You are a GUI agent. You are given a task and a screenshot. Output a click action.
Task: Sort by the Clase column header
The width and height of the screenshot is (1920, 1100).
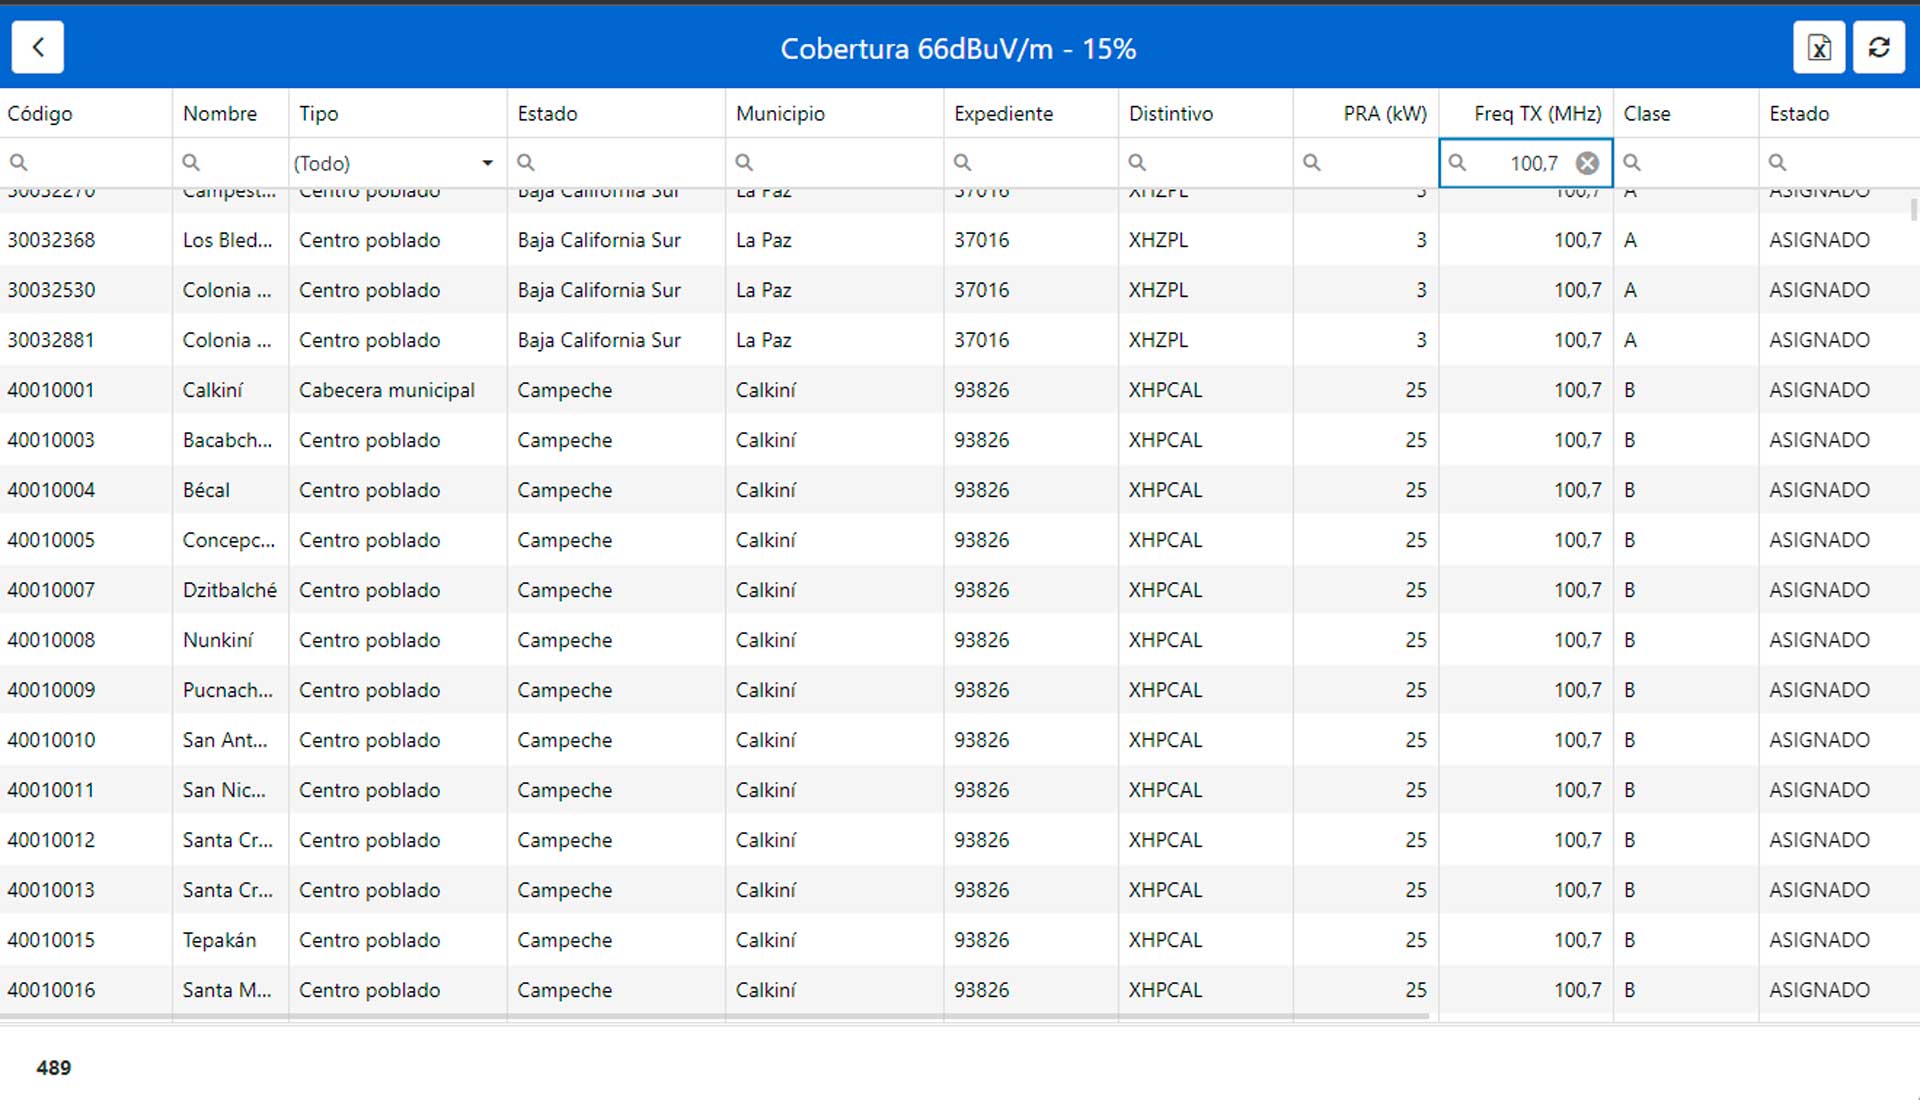(1686, 113)
